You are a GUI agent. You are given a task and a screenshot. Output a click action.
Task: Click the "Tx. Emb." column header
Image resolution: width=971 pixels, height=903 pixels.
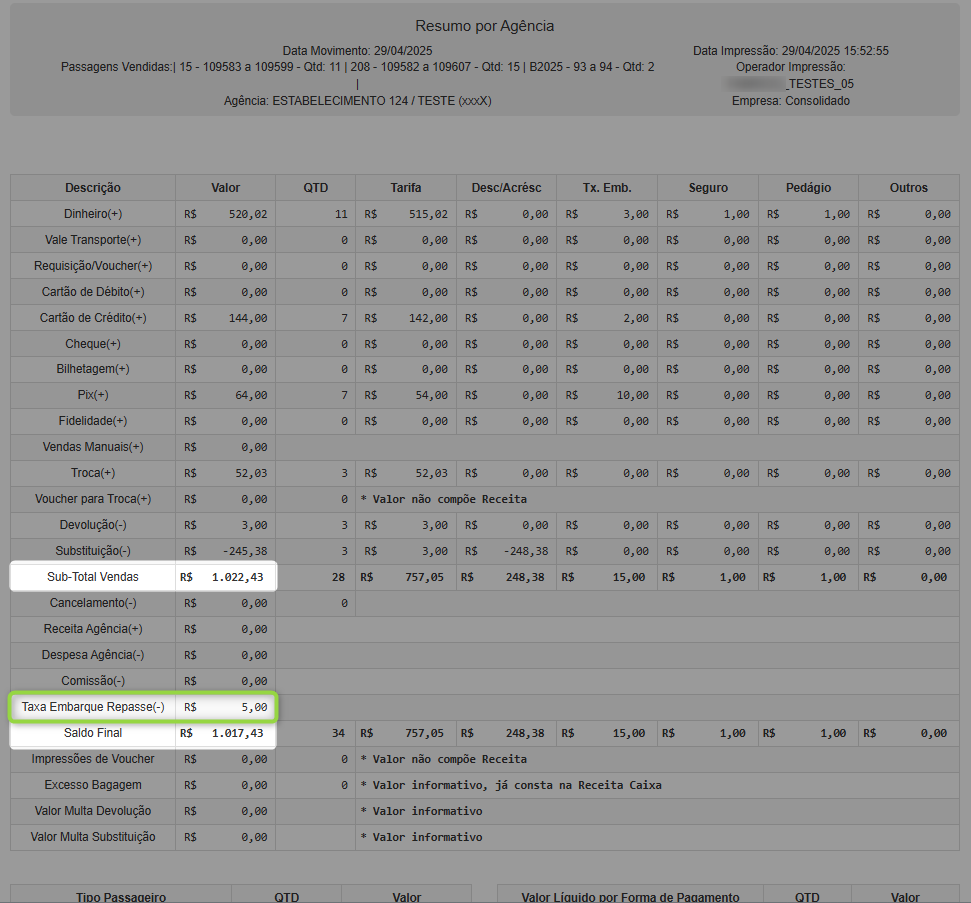tap(607, 188)
